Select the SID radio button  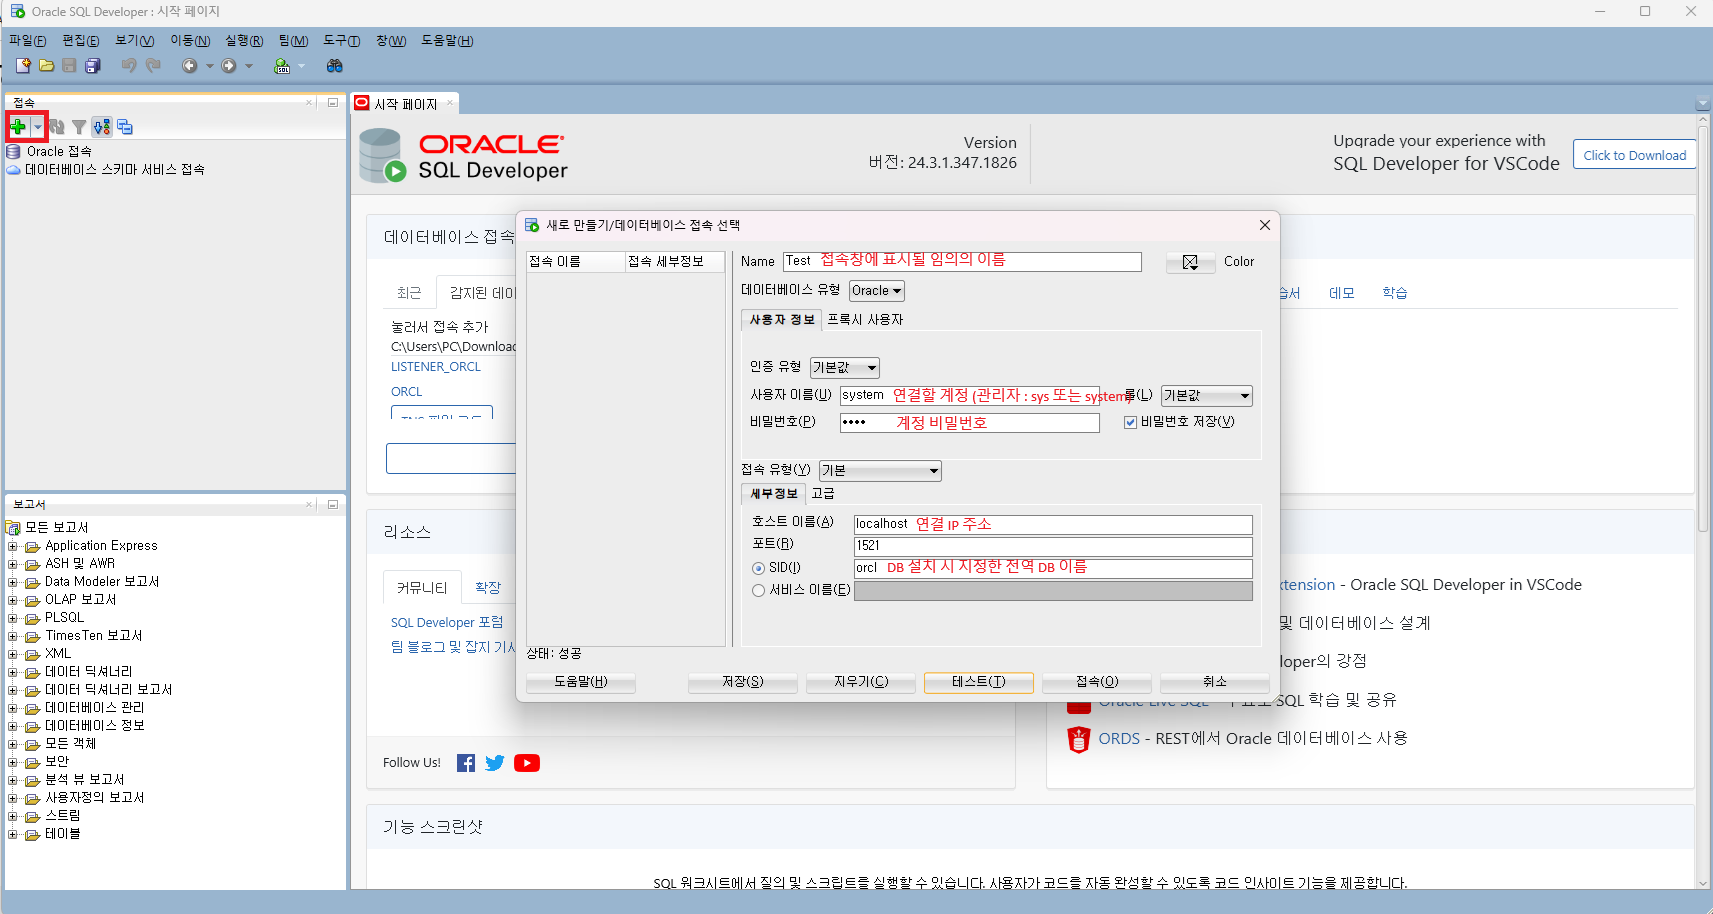[x=758, y=568]
